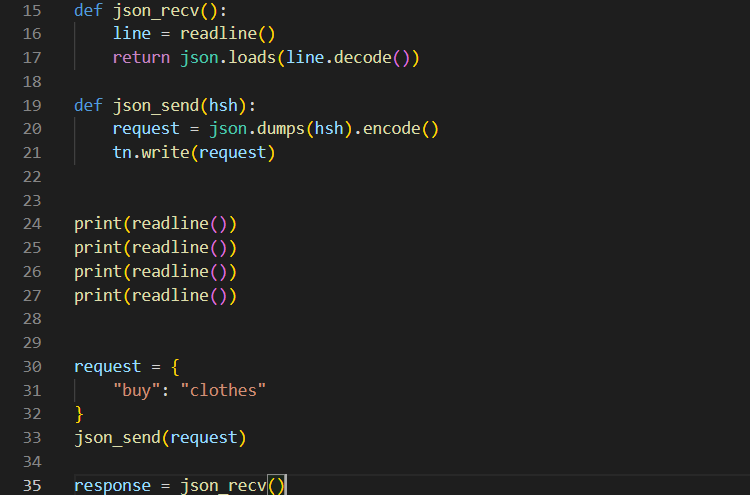The width and height of the screenshot is (750, 495).
Task: Click line number 27 in the gutter
Action: [x=32, y=296]
